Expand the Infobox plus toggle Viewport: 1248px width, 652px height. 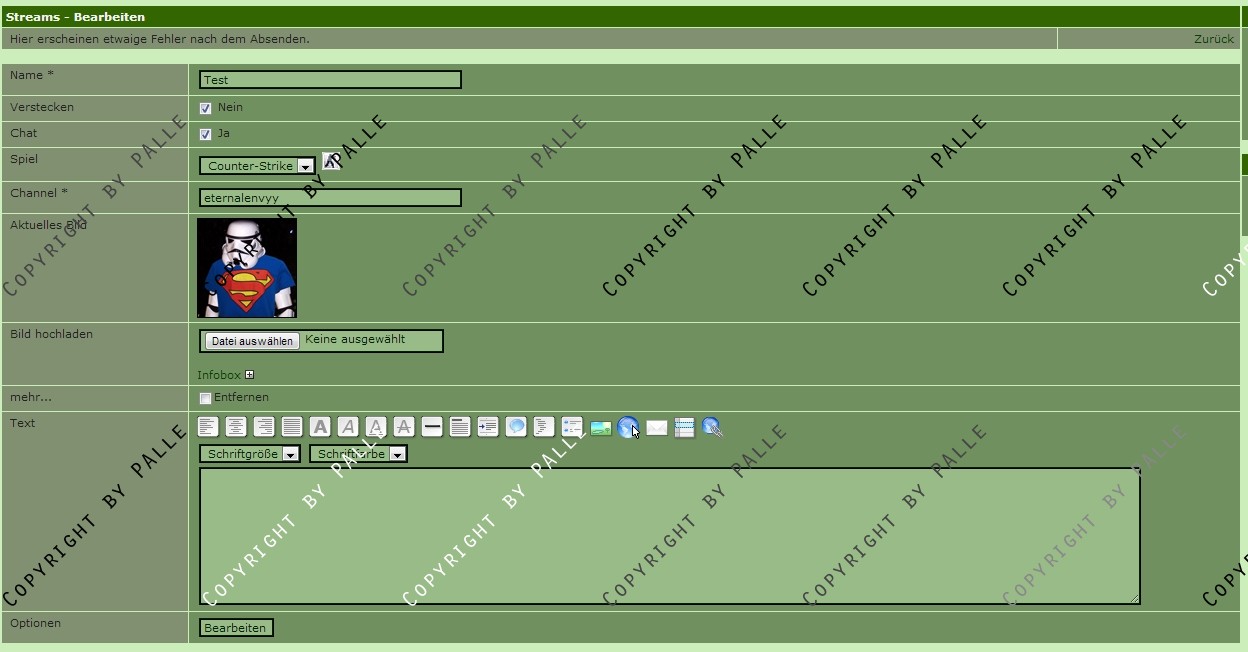click(x=250, y=375)
